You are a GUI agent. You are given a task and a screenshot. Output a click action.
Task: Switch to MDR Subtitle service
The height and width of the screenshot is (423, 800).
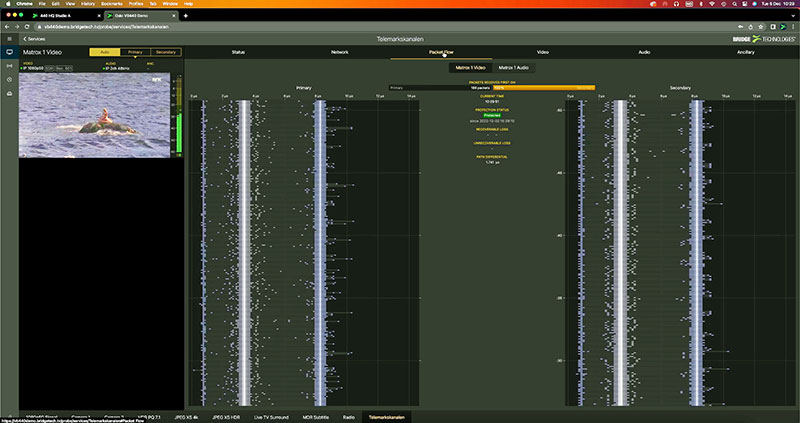(x=316, y=417)
